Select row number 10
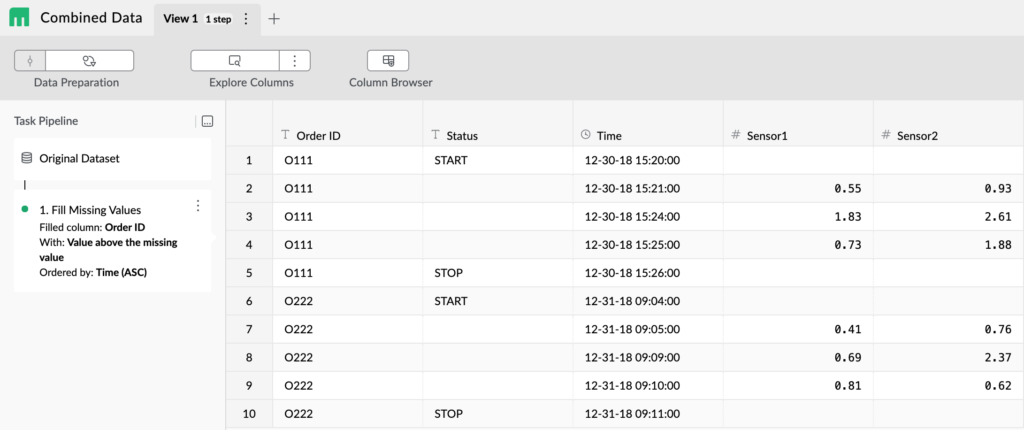The height and width of the screenshot is (430, 1024). 249,414
